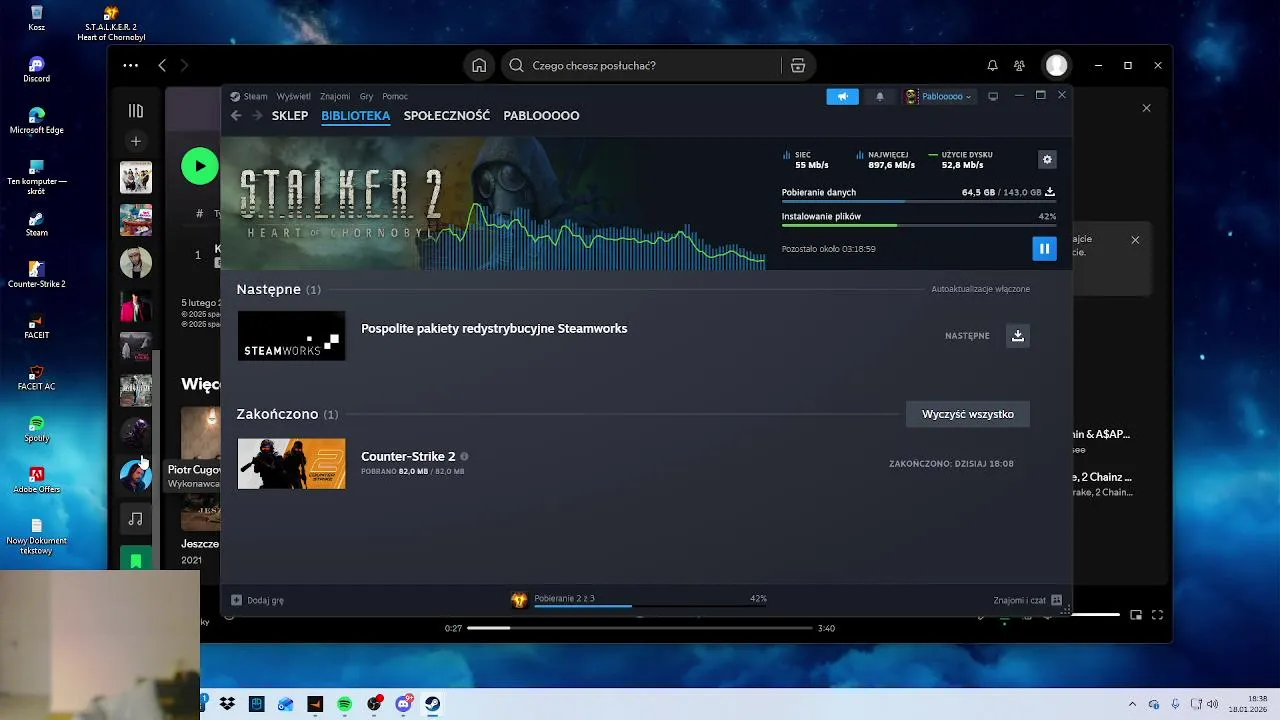Go forward in Steam navigation
The width and height of the screenshot is (1280, 720).
coord(257,116)
